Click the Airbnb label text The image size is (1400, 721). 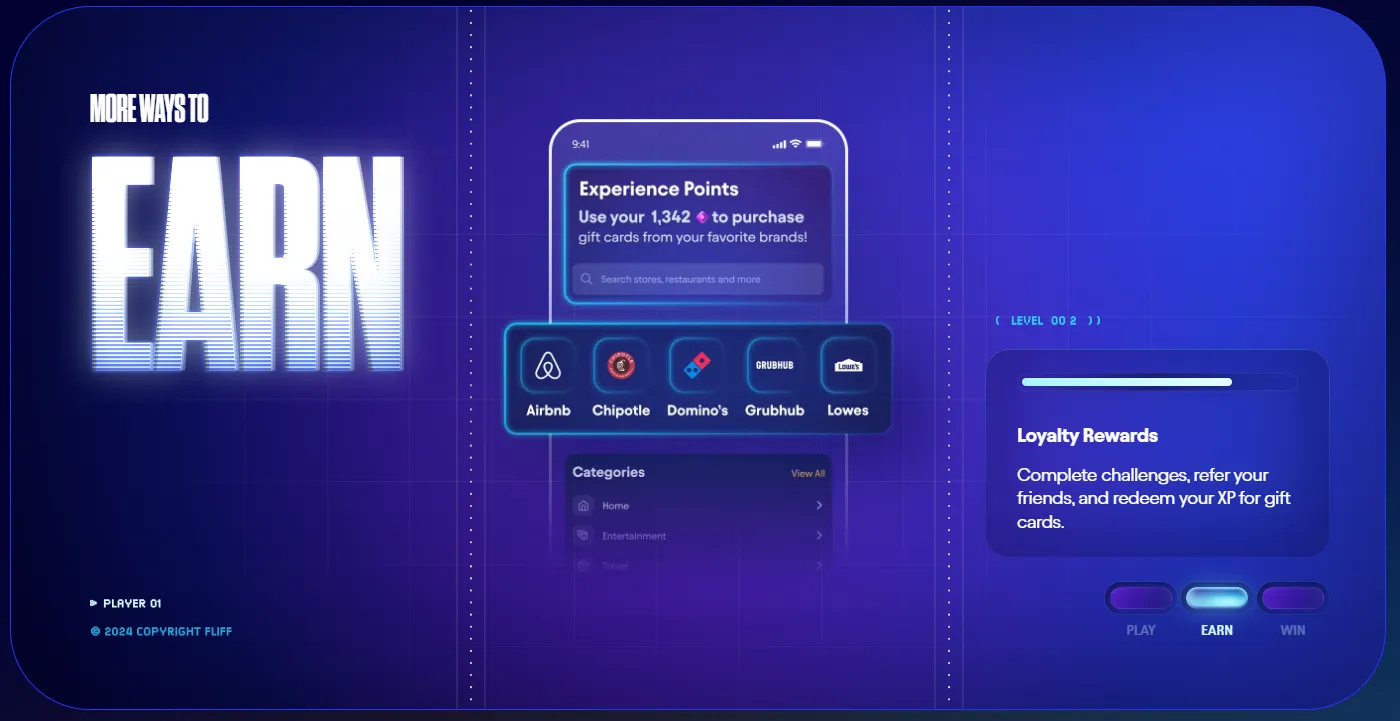548,410
